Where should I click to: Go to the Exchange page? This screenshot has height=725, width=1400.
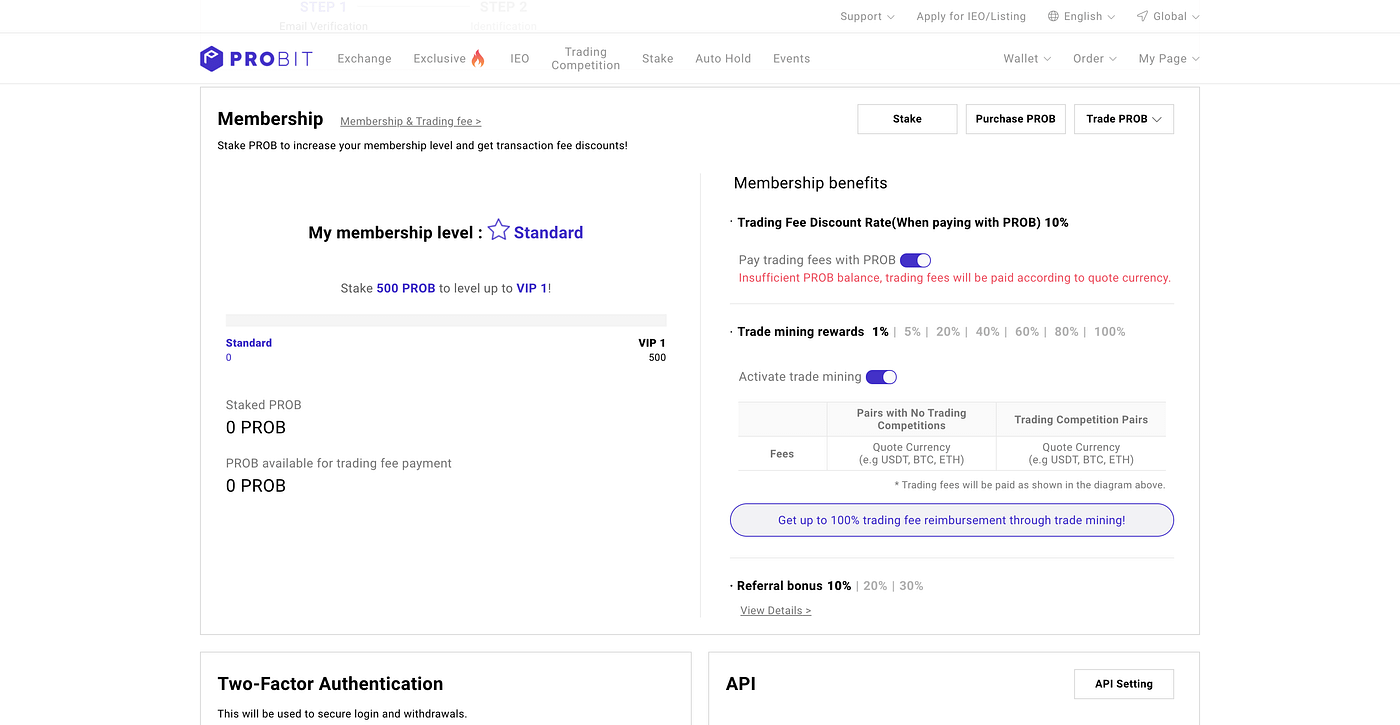click(x=364, y=59)
